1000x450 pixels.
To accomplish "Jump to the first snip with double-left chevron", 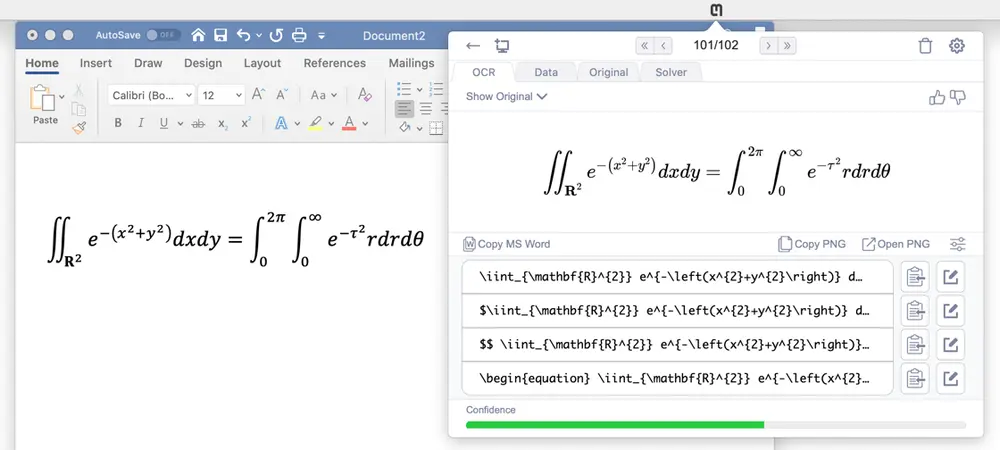I will [x=644, y=46].
